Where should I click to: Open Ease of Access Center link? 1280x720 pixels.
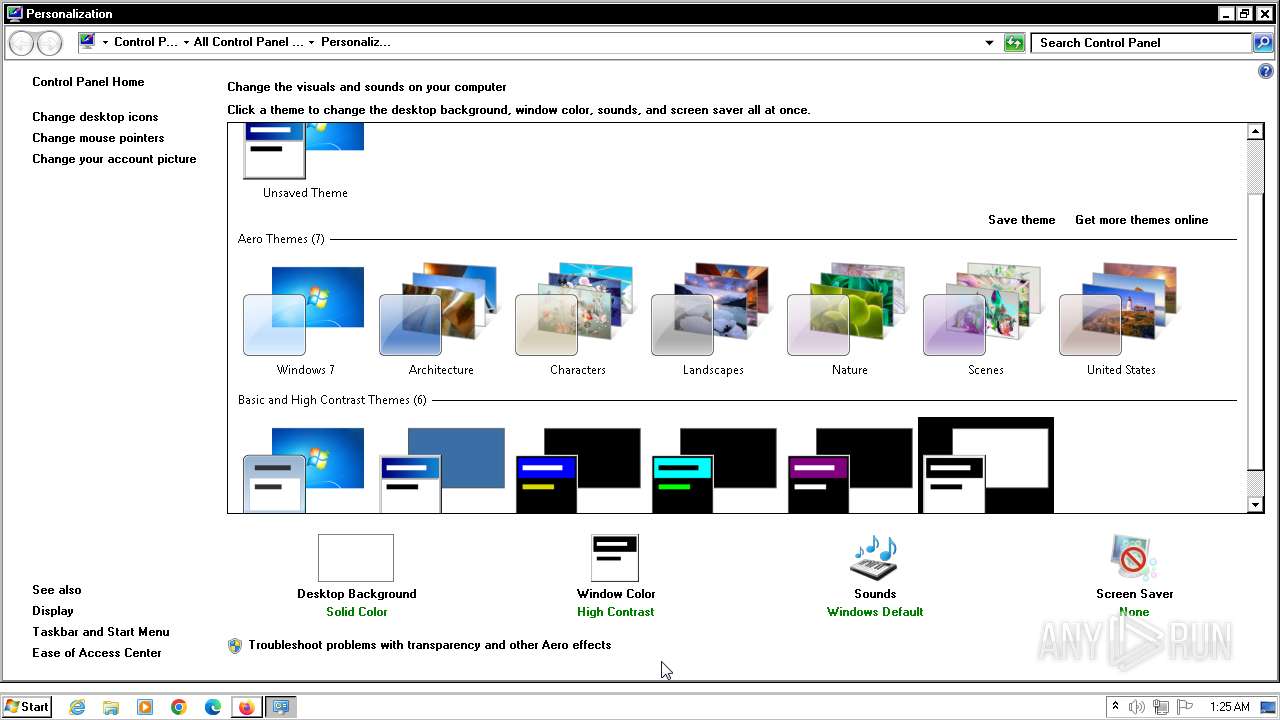(97, 653)
